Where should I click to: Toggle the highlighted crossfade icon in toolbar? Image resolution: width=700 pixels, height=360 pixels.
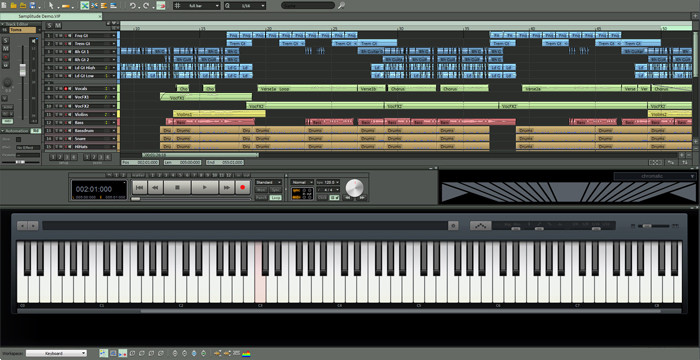[x=84, y=6]
